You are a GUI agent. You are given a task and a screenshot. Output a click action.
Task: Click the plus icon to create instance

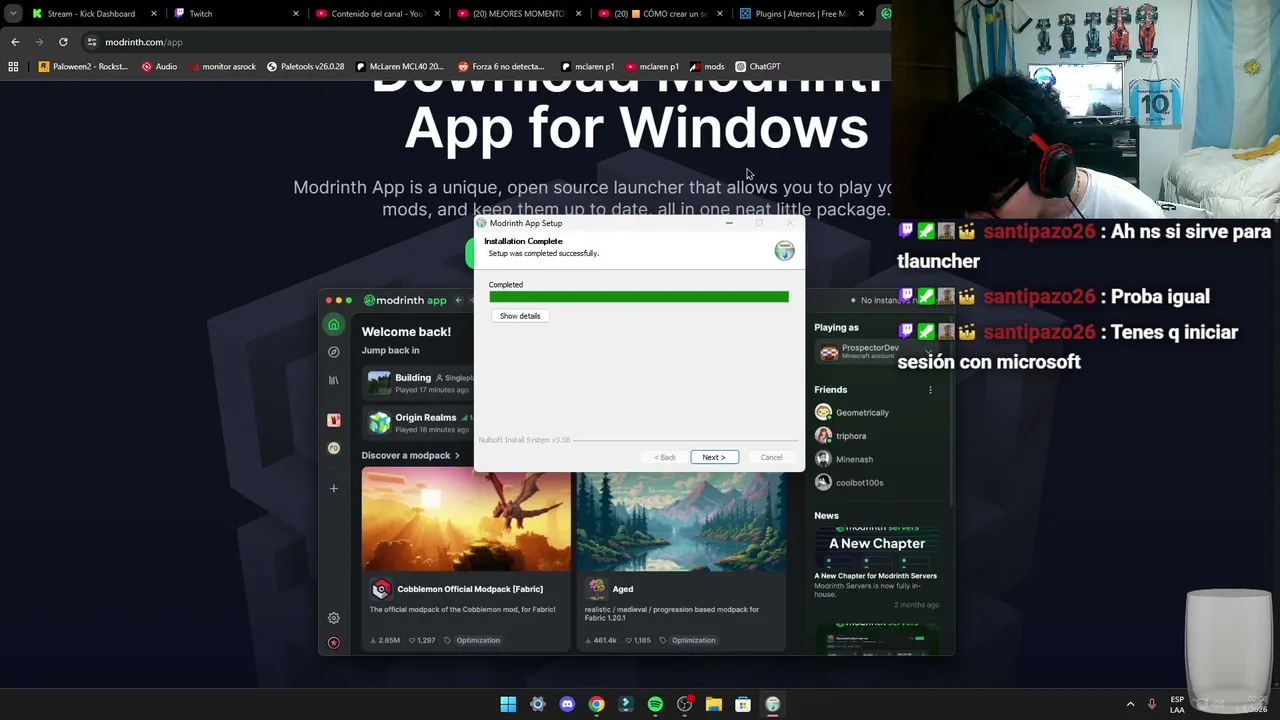click(334, 488)
